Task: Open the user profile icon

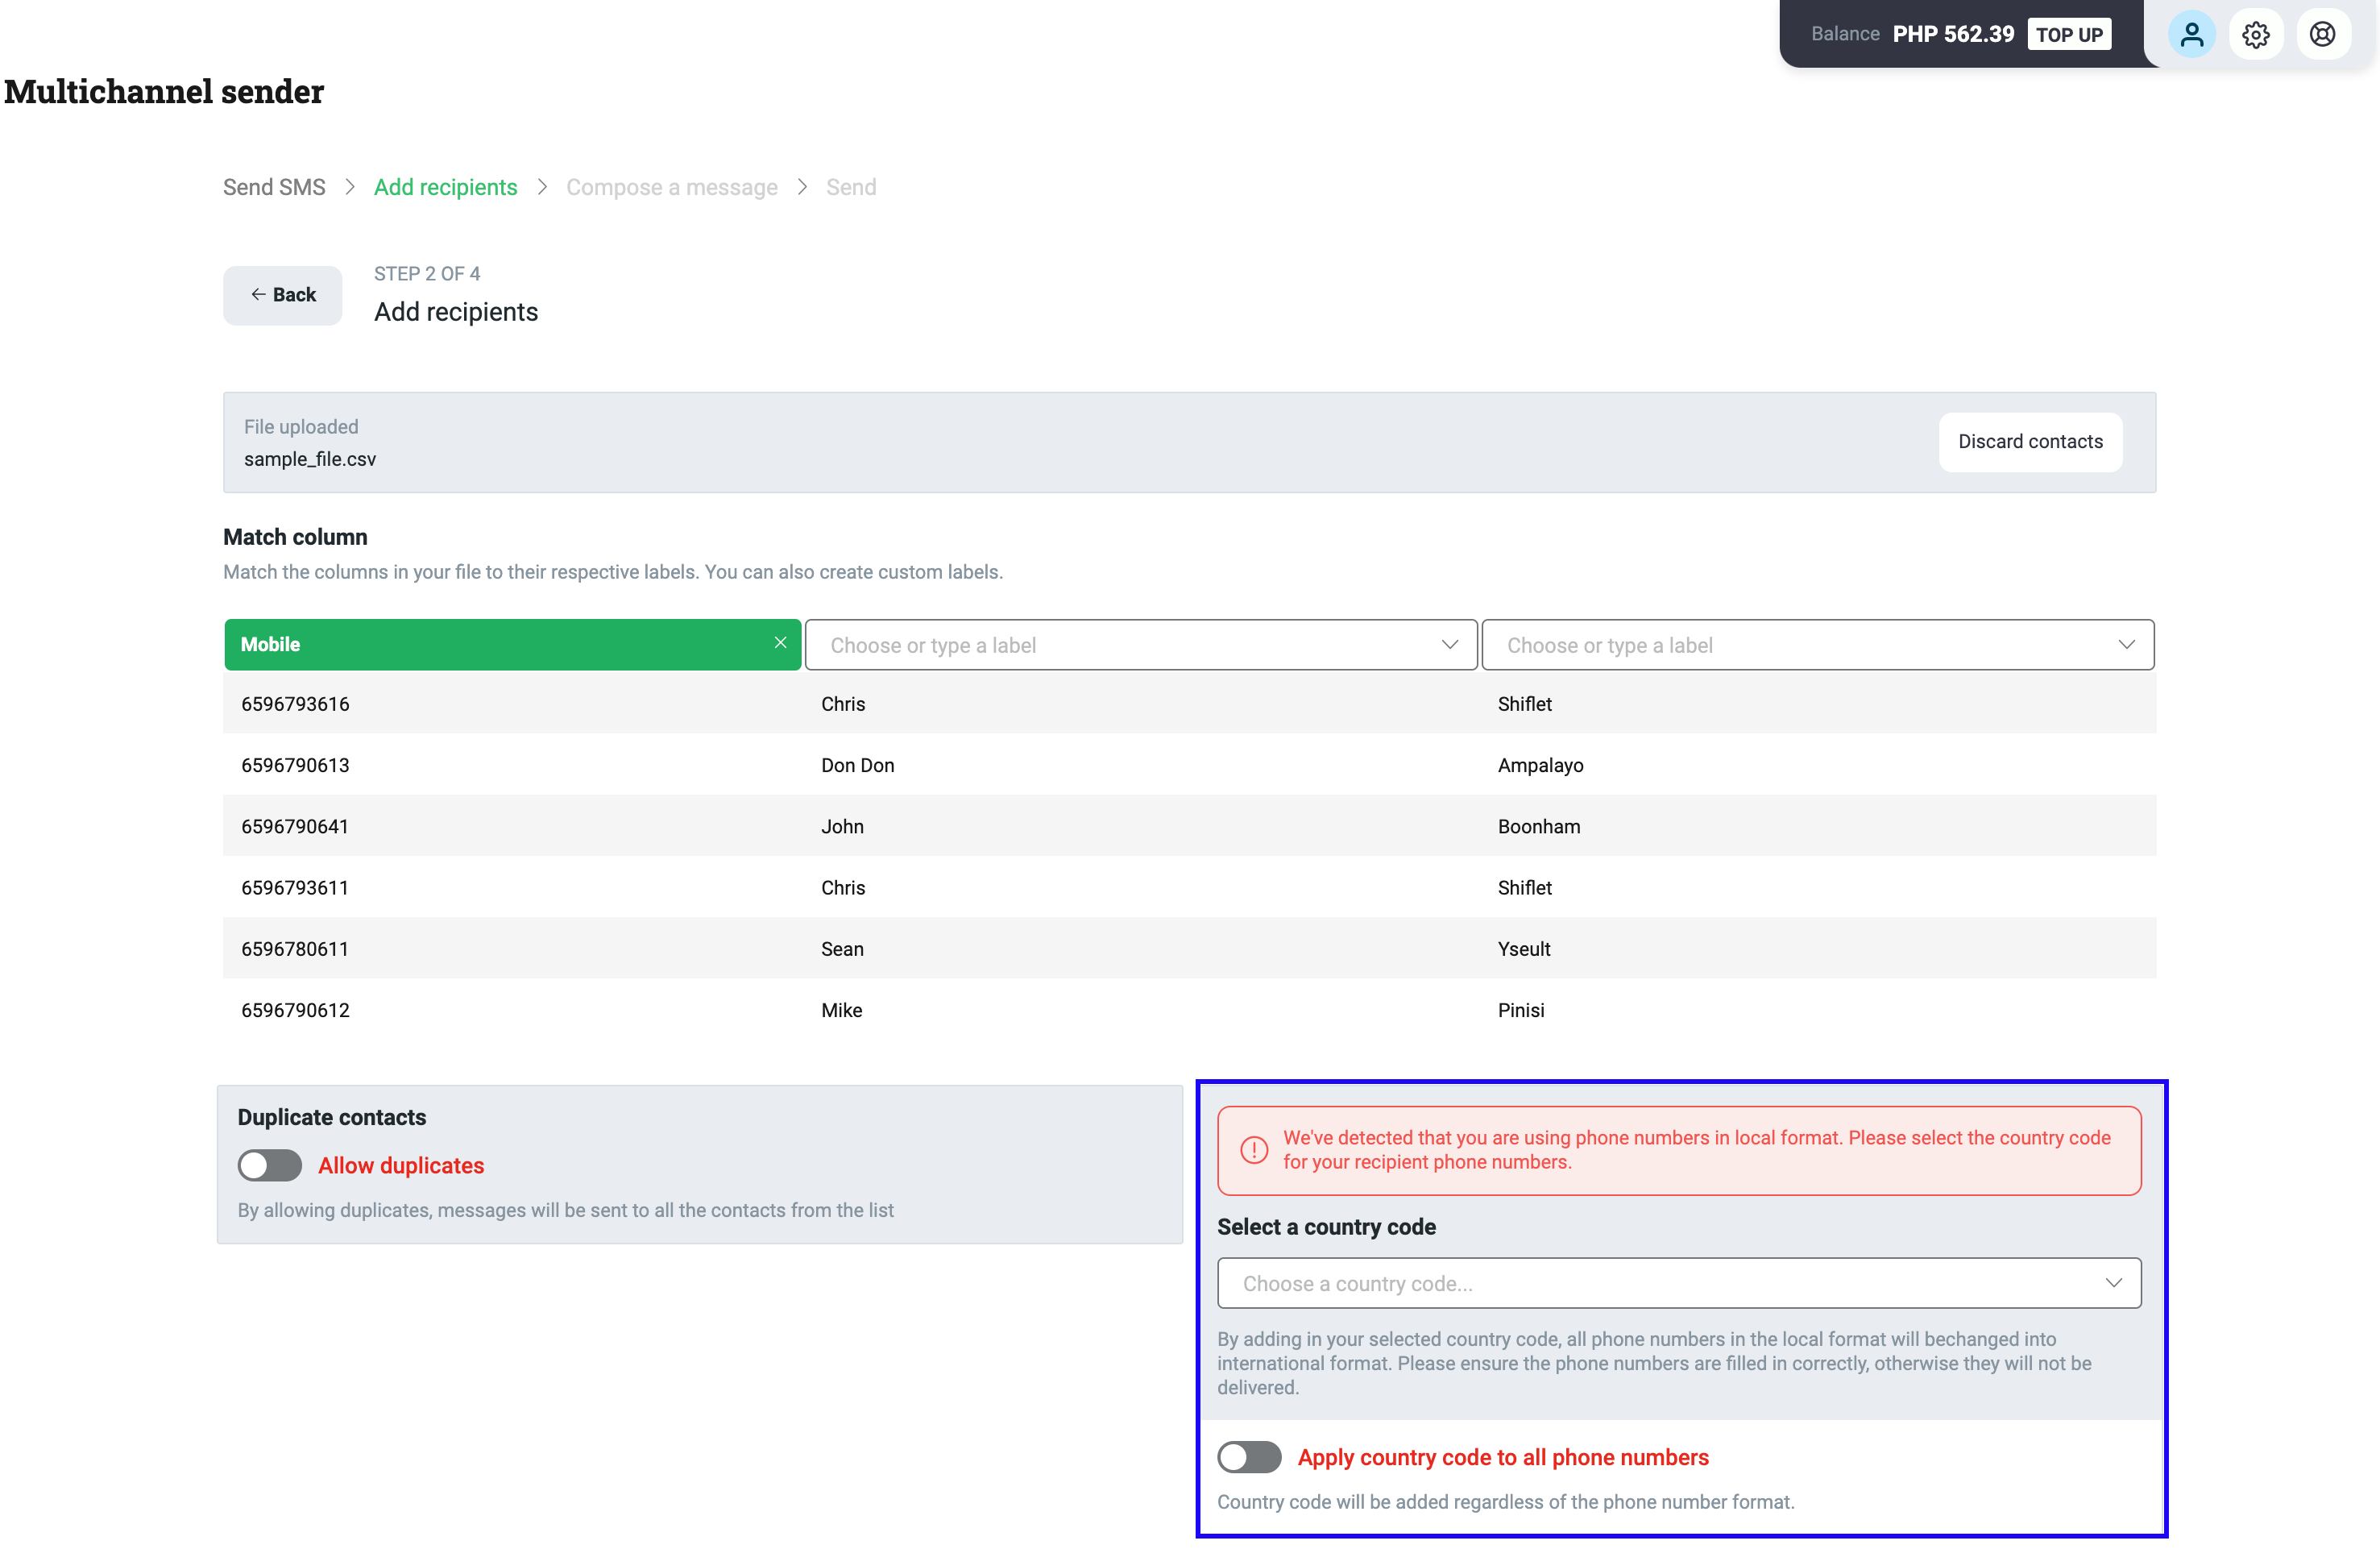Action: (x=2191, y=35)
